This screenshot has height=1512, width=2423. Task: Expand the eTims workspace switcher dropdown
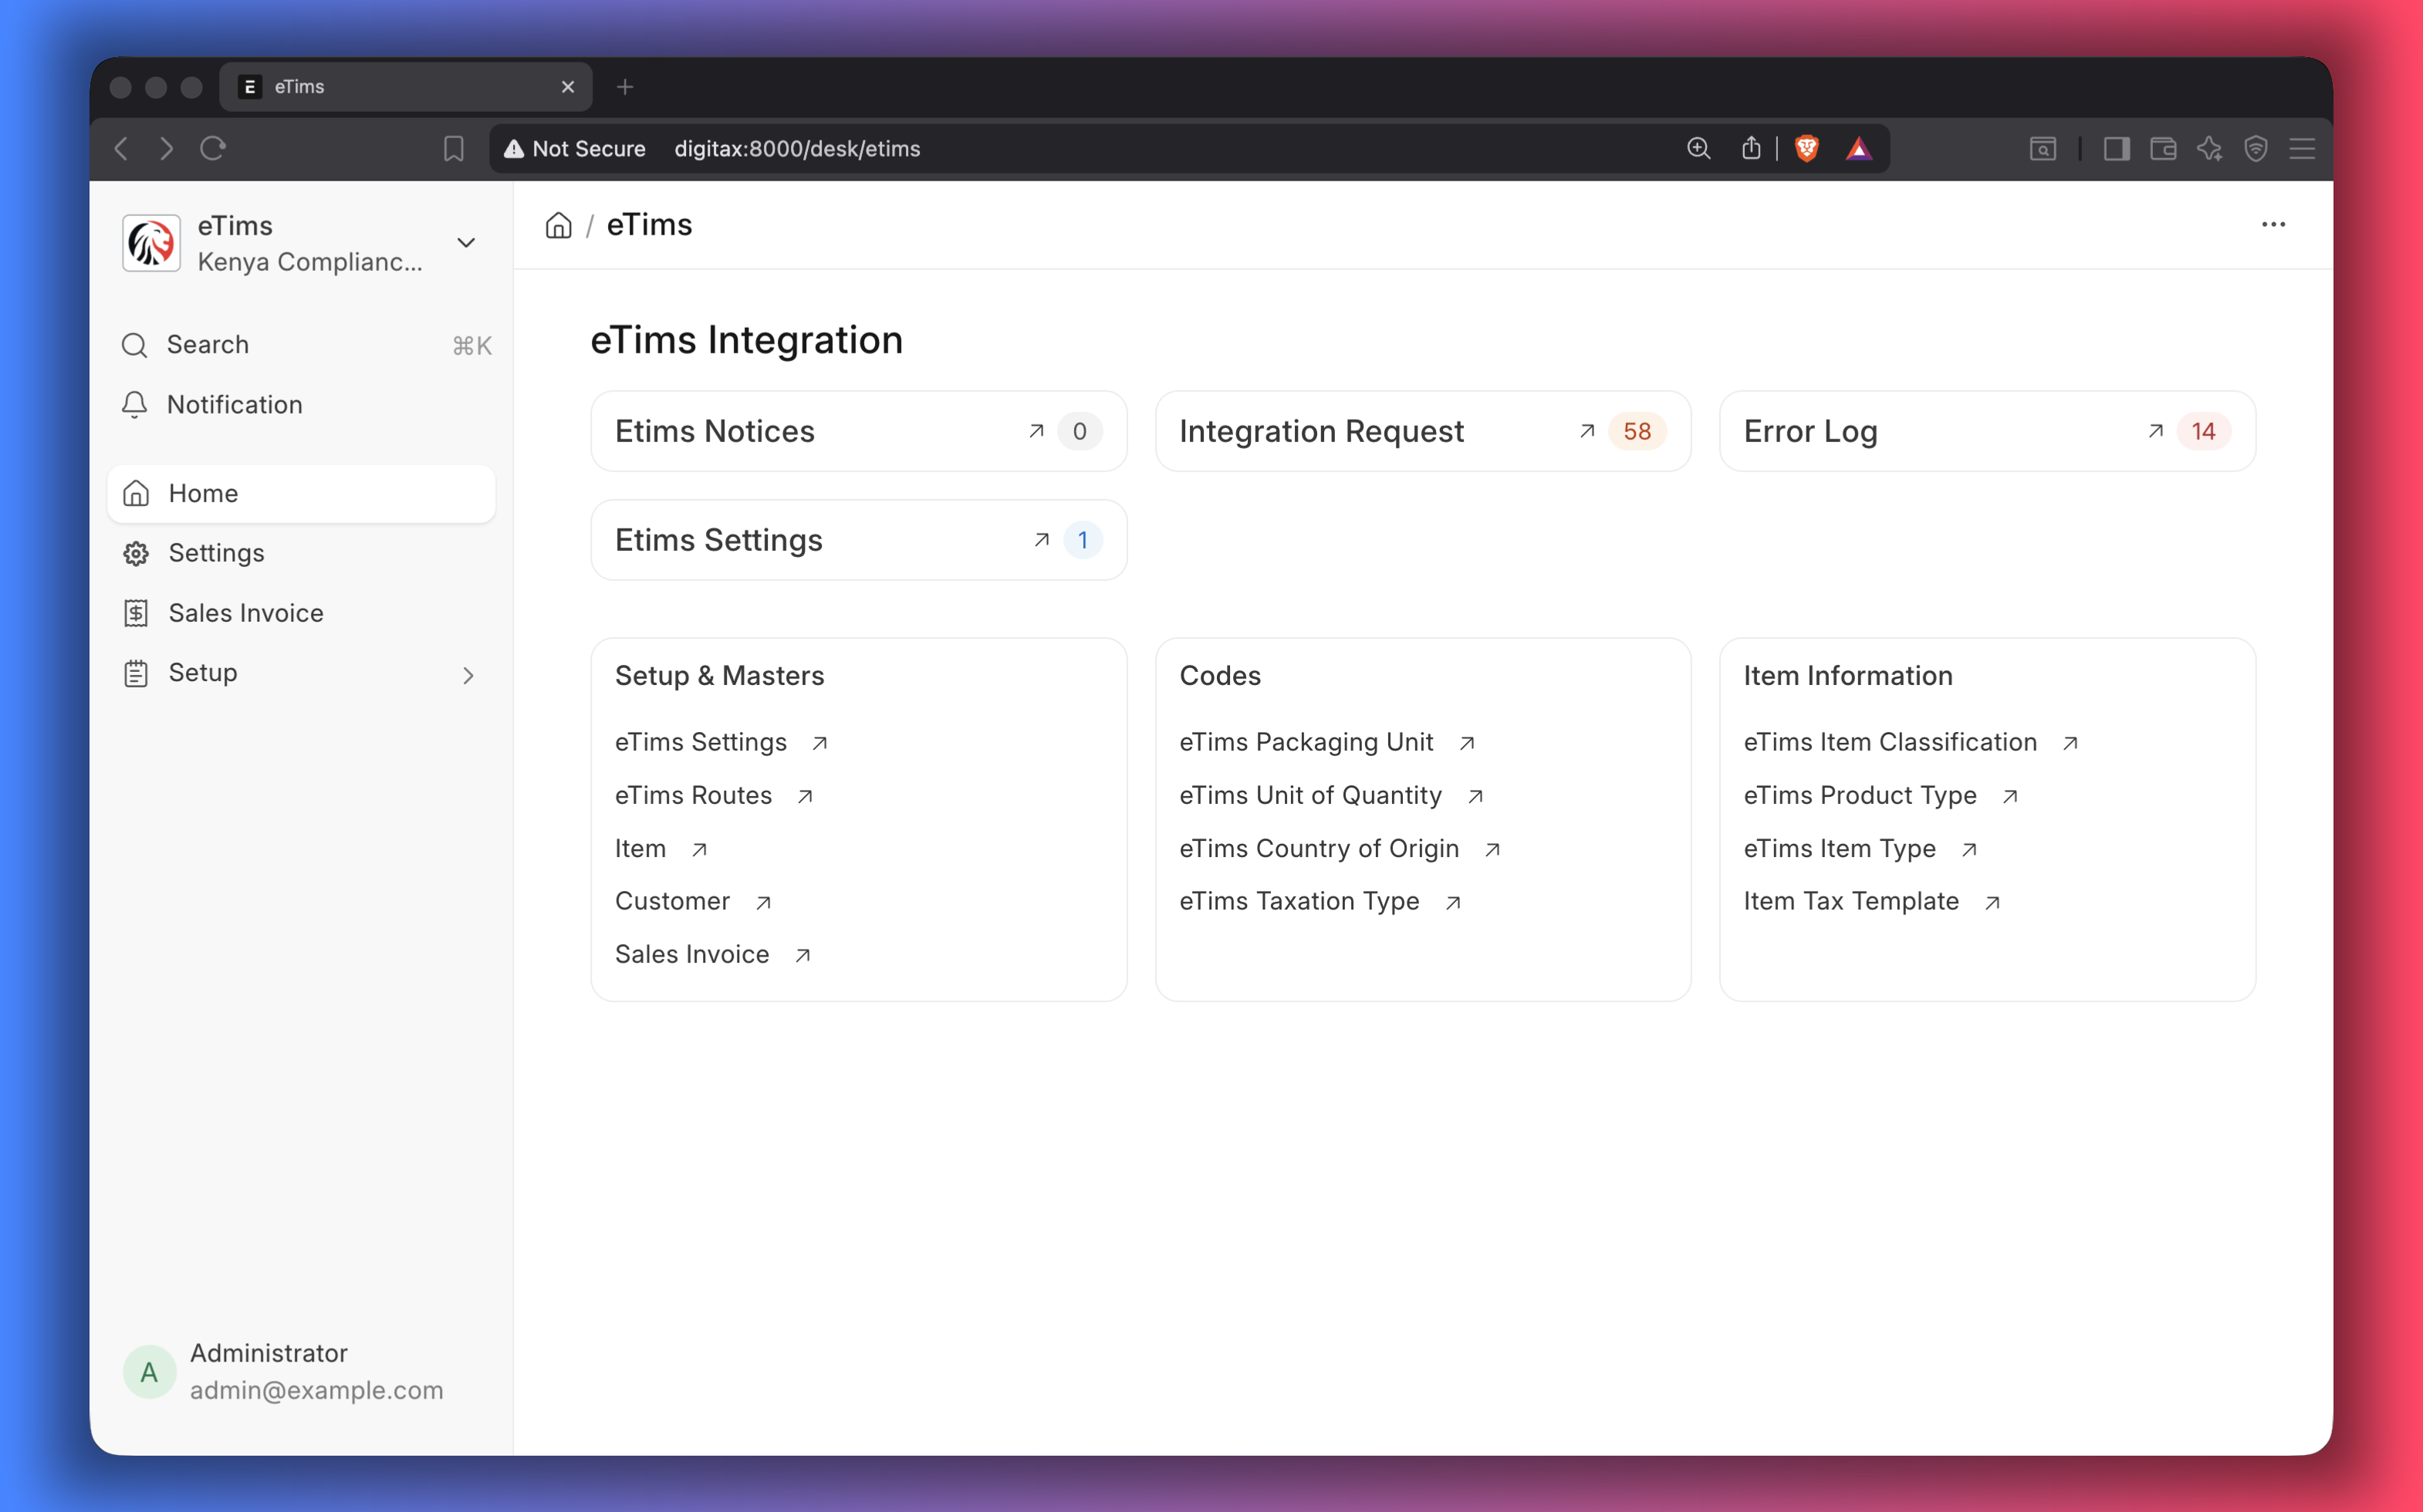click(466, 243)
